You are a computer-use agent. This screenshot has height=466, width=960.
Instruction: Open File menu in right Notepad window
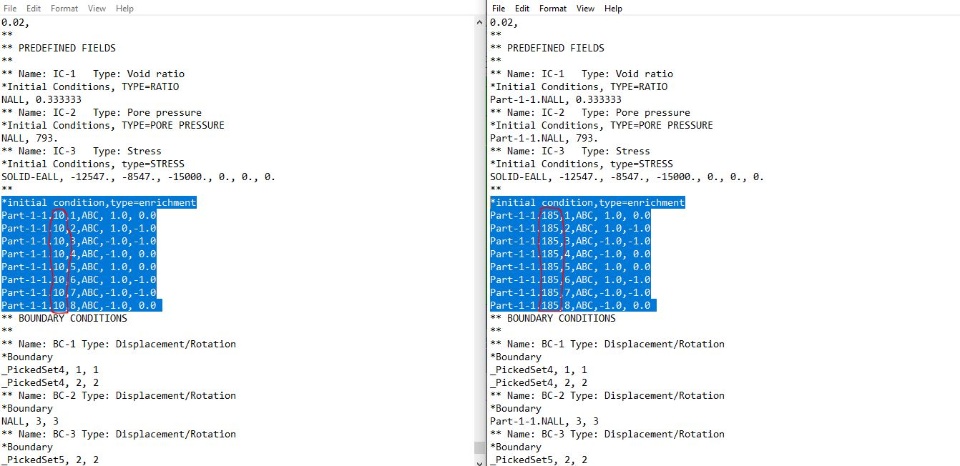pos(499,9)
